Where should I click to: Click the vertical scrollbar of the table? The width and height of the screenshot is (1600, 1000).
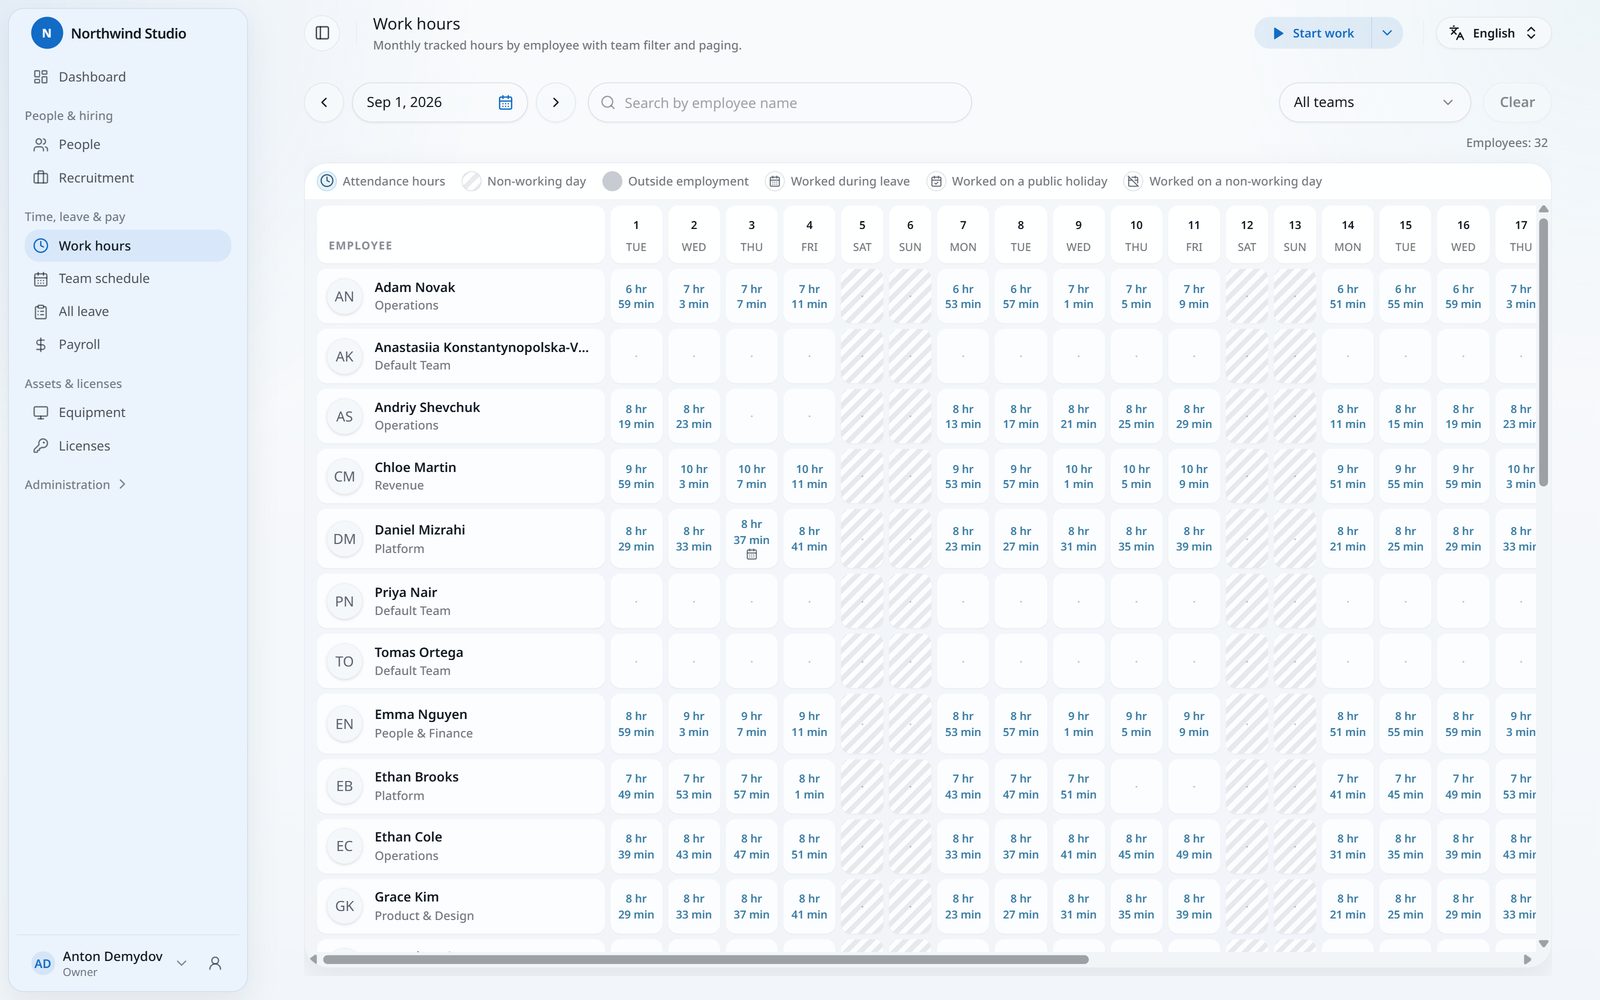[1543, 352]
